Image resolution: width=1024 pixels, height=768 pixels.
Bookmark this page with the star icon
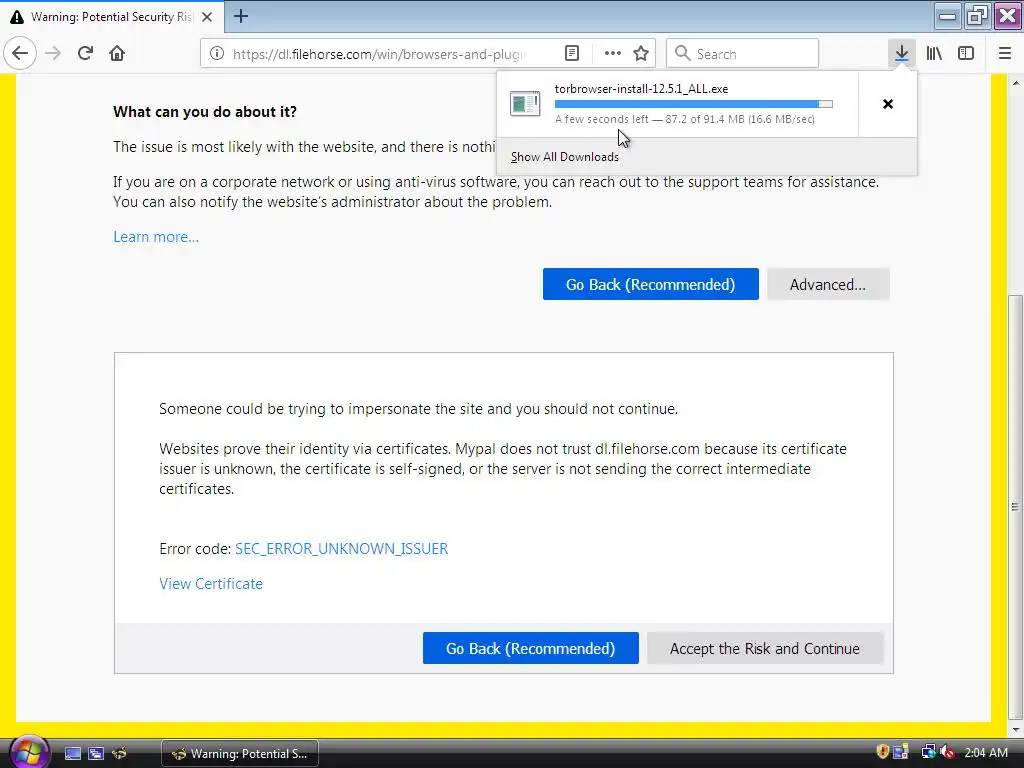(641, 54)
